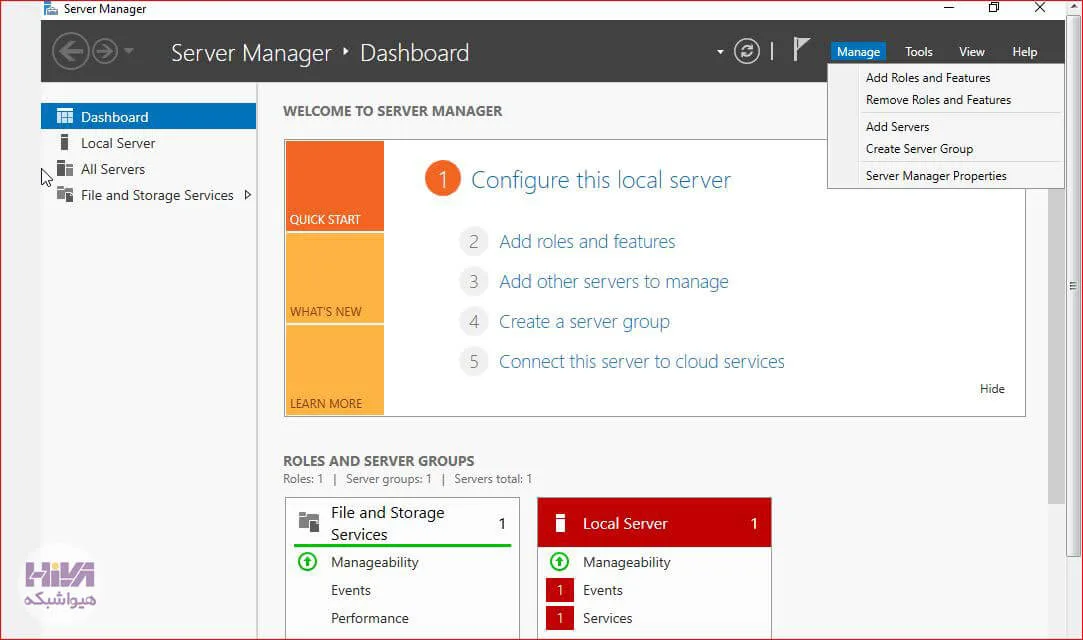
Task: Click the Local Server icon in sidebar
Action: [x=64, y=142]
